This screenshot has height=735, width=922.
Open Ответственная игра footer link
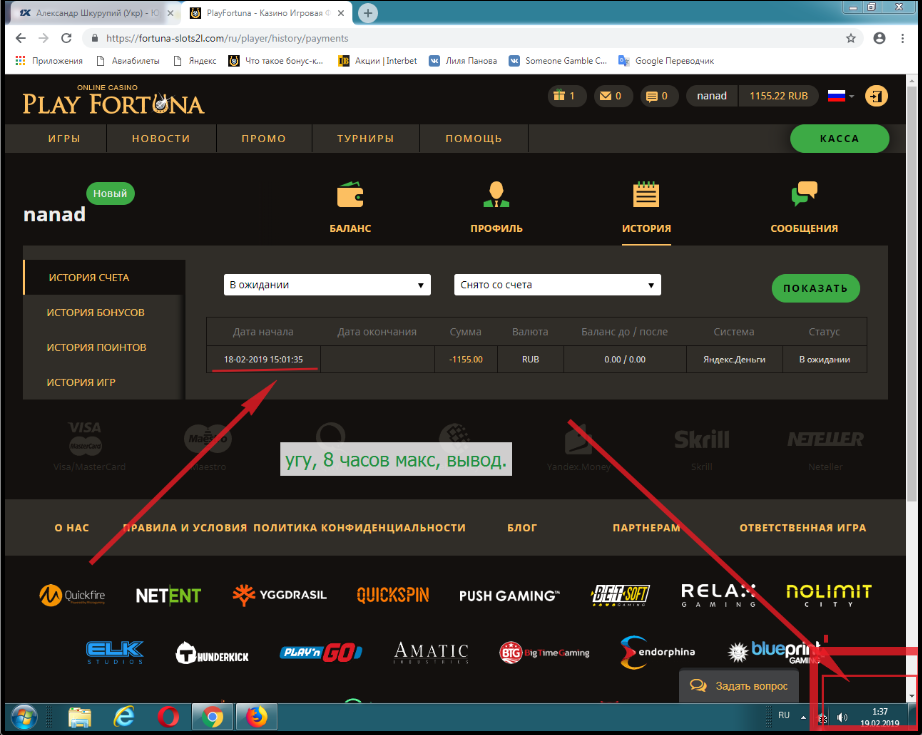[x=803, y=527]
